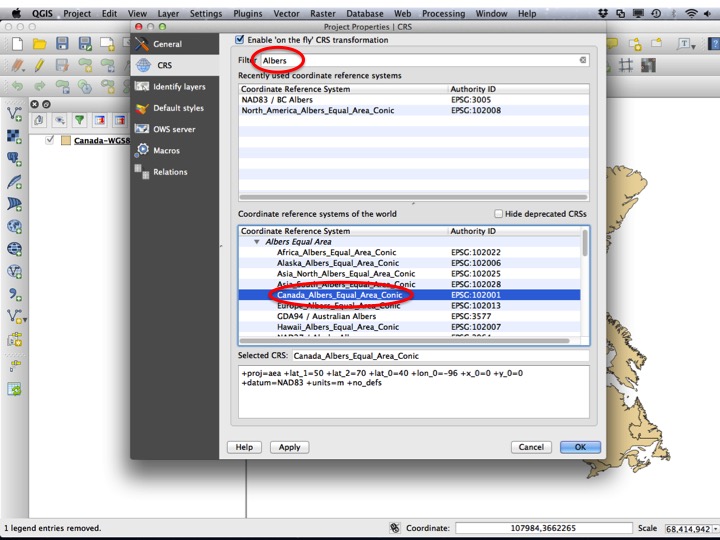
Task: Select Canada_Albers_Equal_Area_Conic row
Action: pos(410,295)
